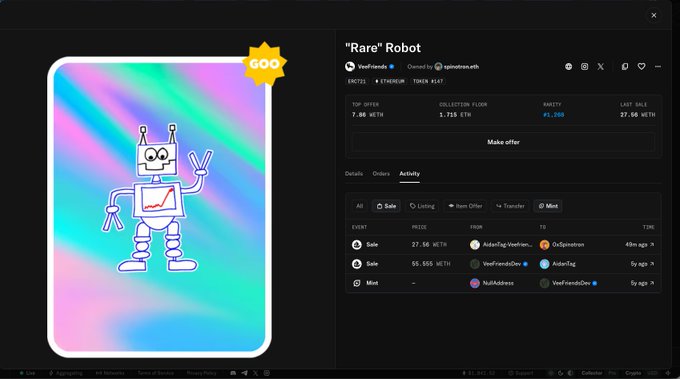Click the OpenSea icon on 27.56 WETH sale

[x=356, y=245]
